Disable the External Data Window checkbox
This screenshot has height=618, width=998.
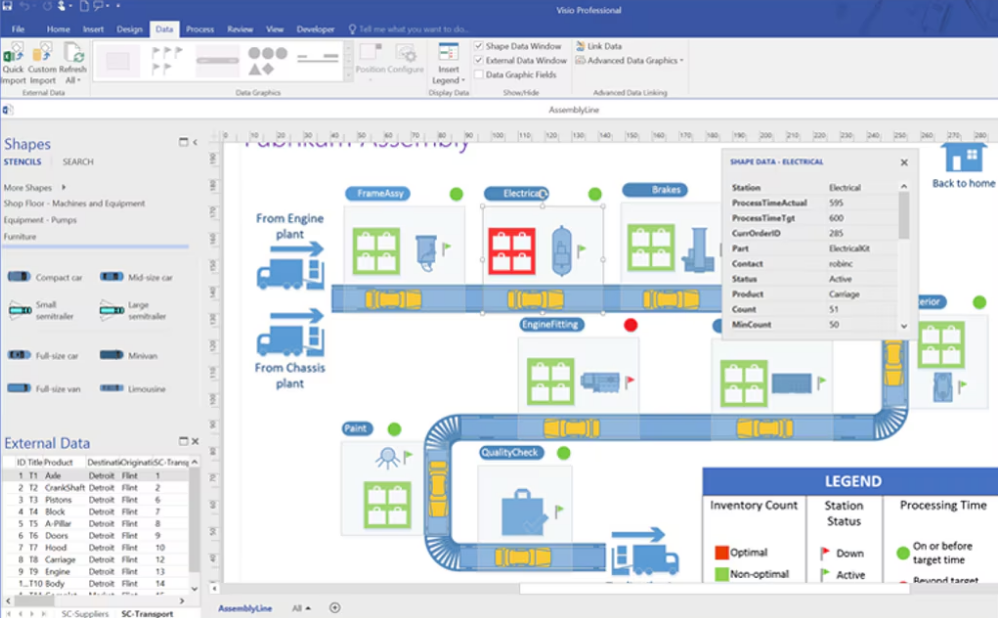pyautogui.click(x=479, y=59)
